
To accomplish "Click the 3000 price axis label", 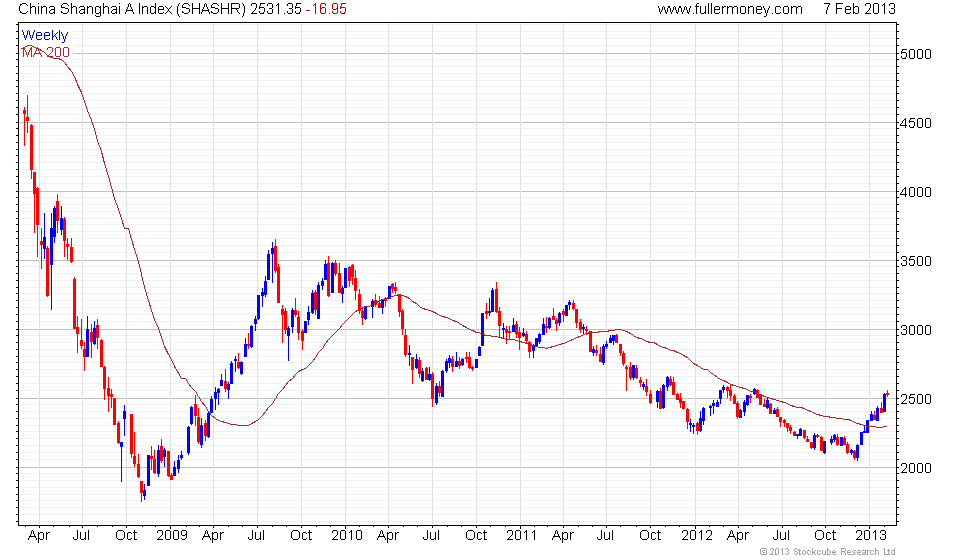I will tap(916, 330).
